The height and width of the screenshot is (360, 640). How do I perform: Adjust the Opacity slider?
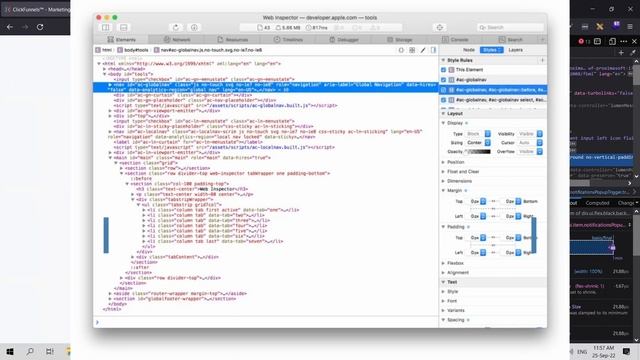478,151
